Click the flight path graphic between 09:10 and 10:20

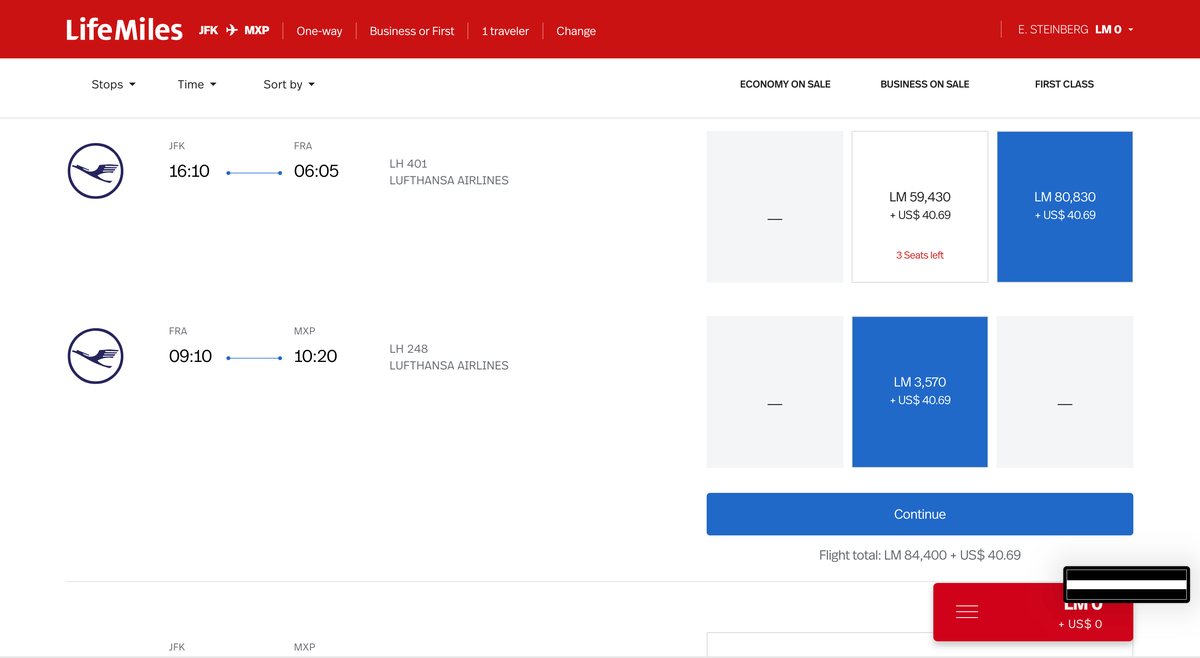tap(254, 356)
